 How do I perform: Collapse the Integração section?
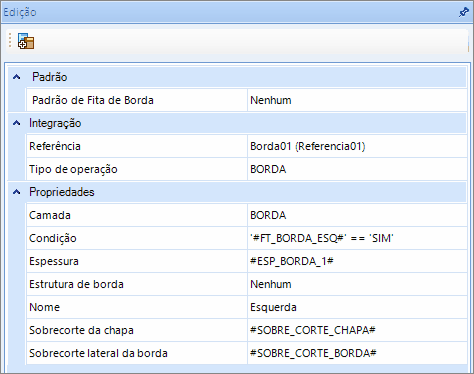pos(16,123)
